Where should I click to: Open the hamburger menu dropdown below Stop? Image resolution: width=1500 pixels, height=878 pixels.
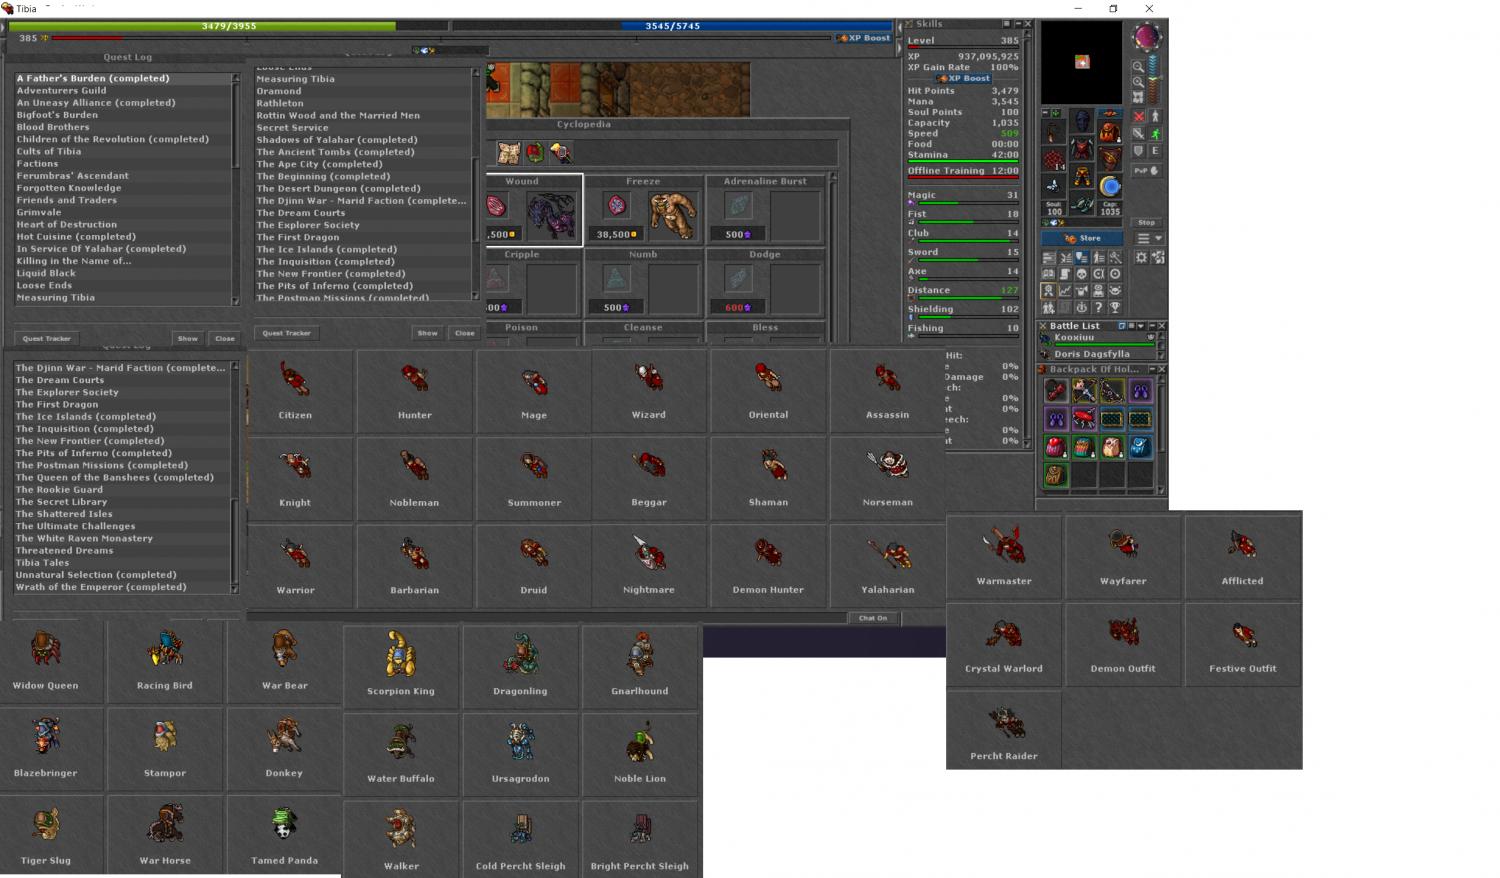point(1149,238)
